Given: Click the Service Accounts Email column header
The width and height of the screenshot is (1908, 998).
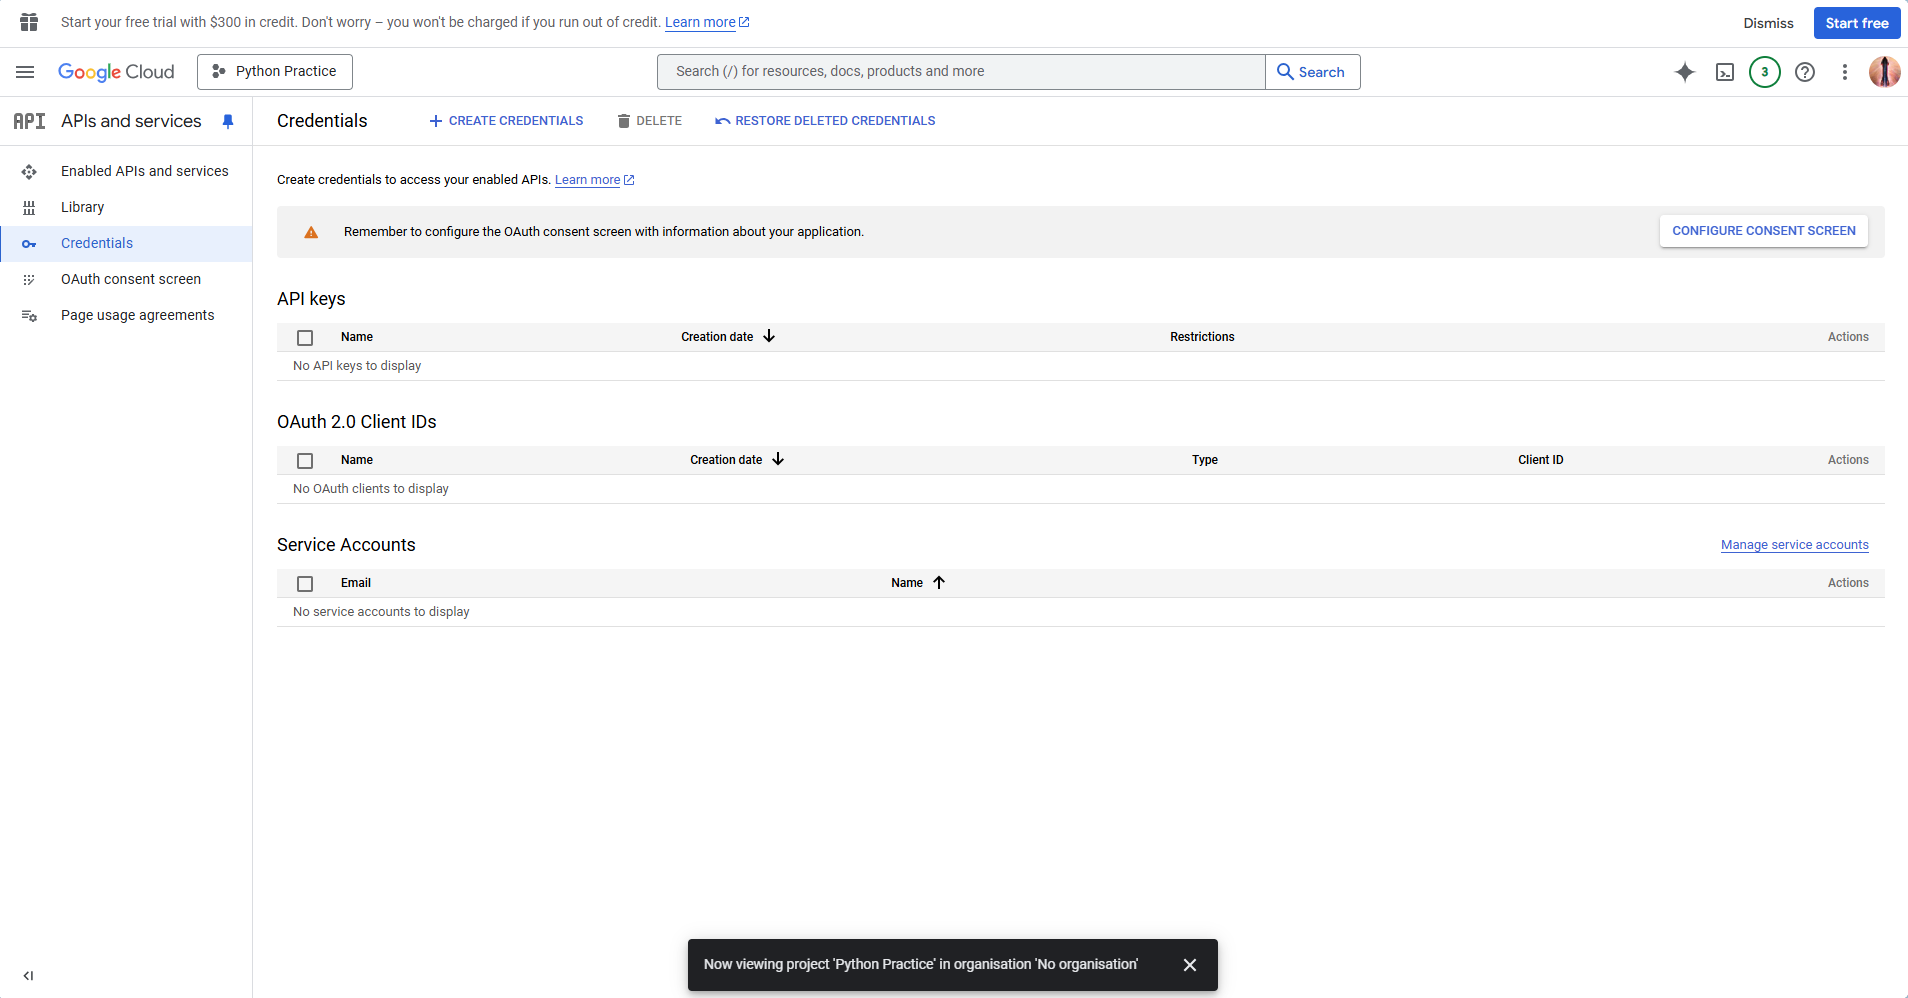Looking at the screenshot, I should coord(356,583).
